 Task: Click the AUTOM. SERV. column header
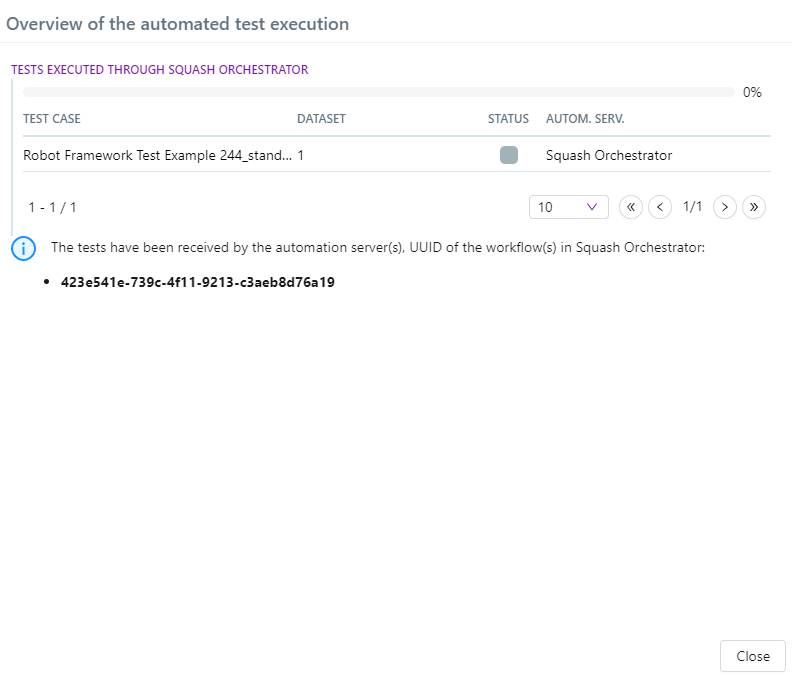tap(585, 119)
